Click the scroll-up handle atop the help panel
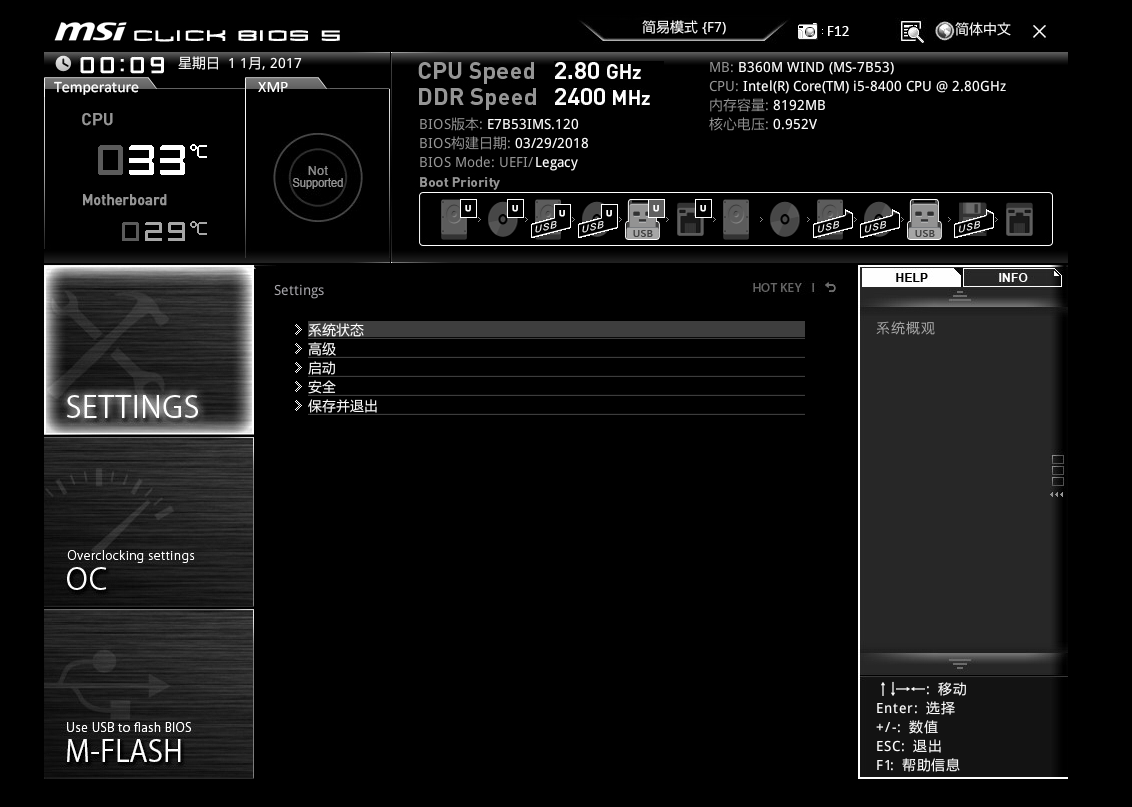The width and height of the screenshot is (1132, 807). 959,295
